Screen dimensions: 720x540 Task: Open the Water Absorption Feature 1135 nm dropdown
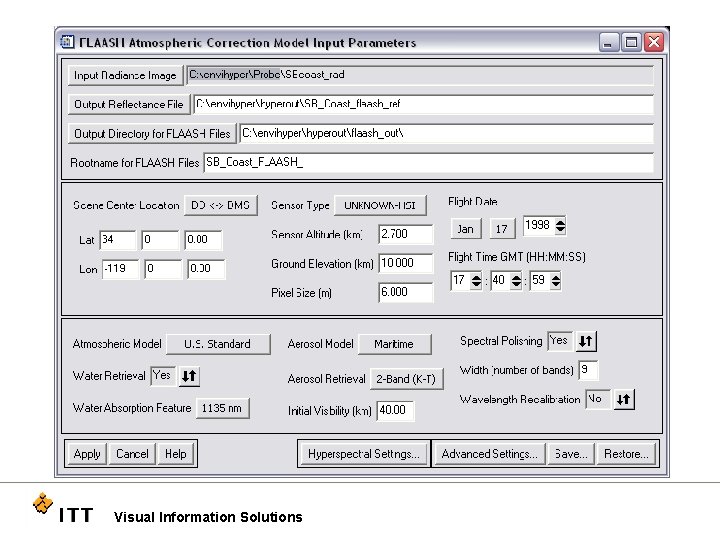click(222, 408)
